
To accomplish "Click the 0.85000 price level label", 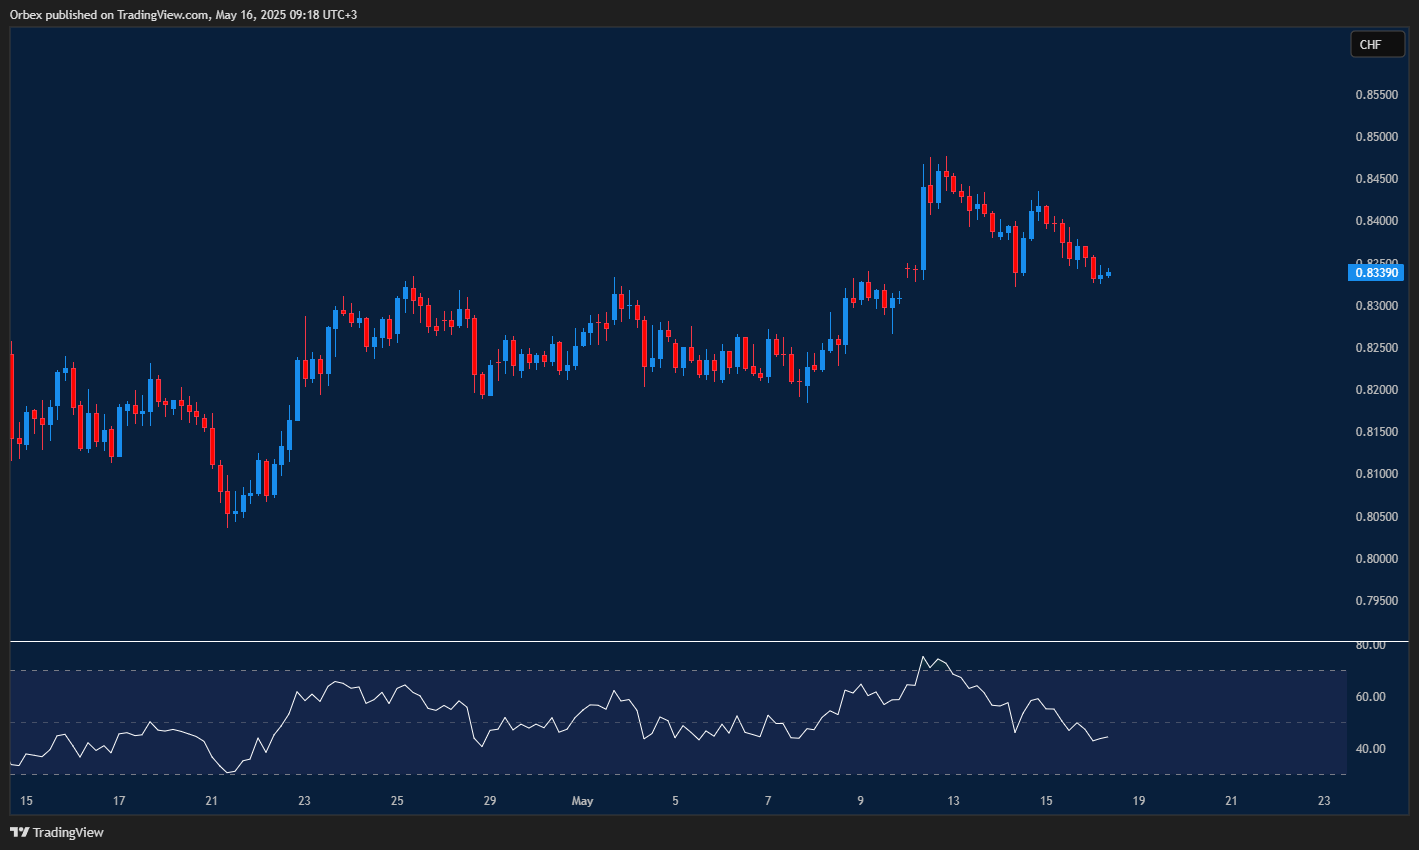I will click(1377, 136).
